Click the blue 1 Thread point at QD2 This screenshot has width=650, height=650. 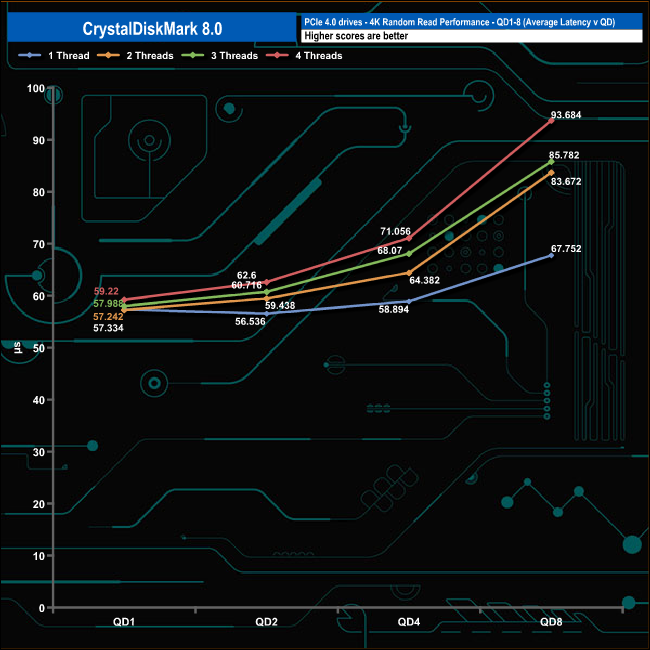click(x=267, y=314)
